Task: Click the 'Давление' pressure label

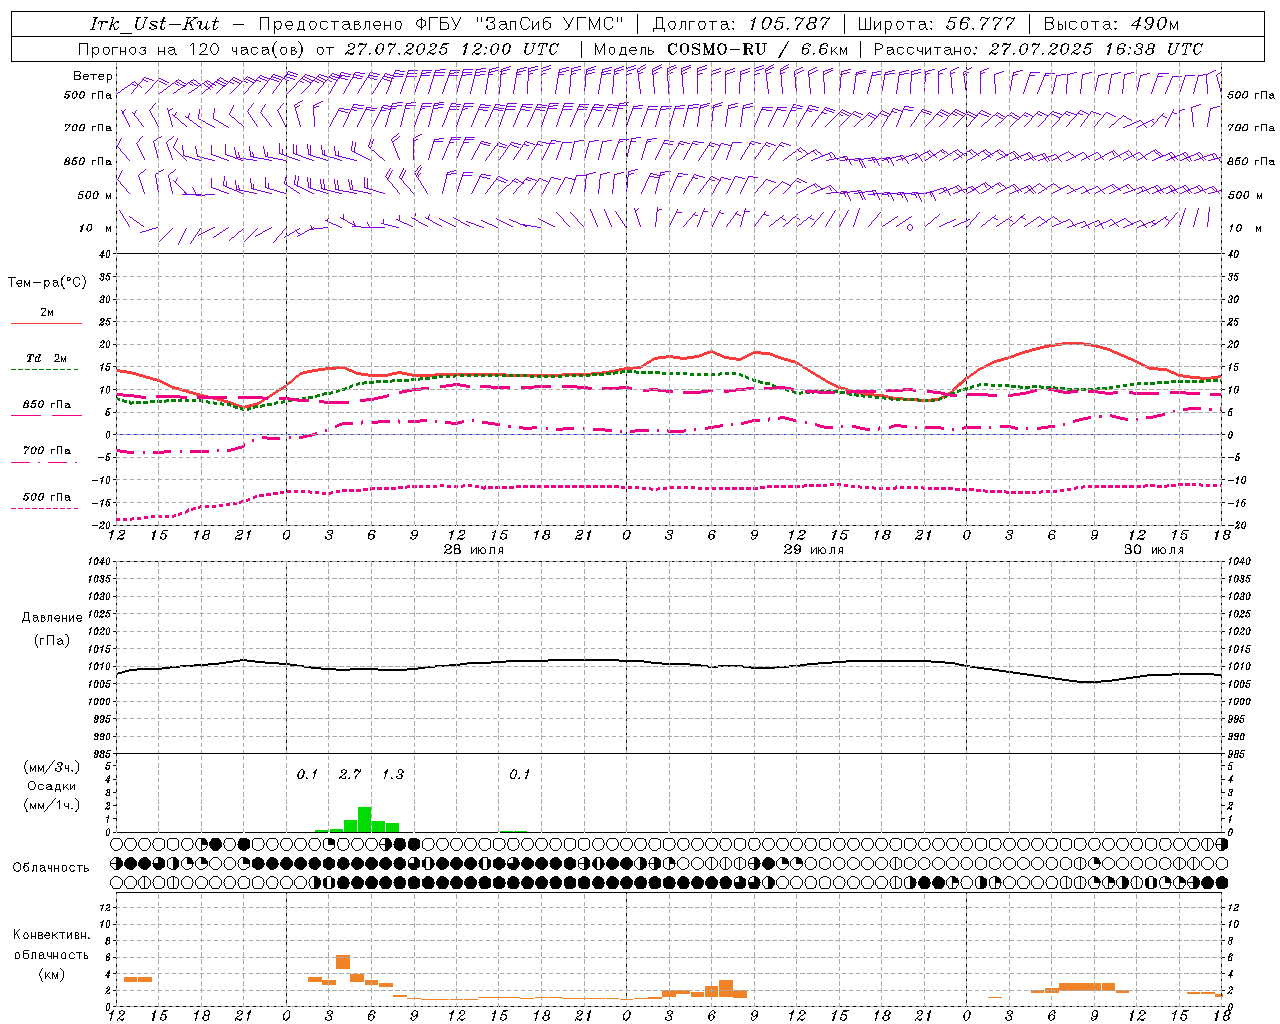Action: pyautogui.click(x=52, y=618)
